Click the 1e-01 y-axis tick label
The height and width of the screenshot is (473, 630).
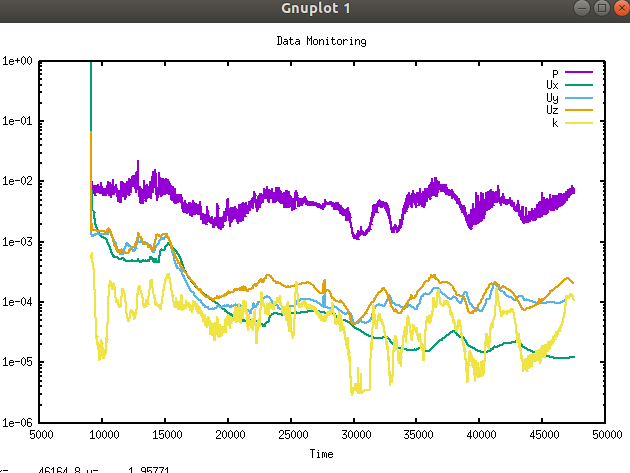click(x=17, y=121)
